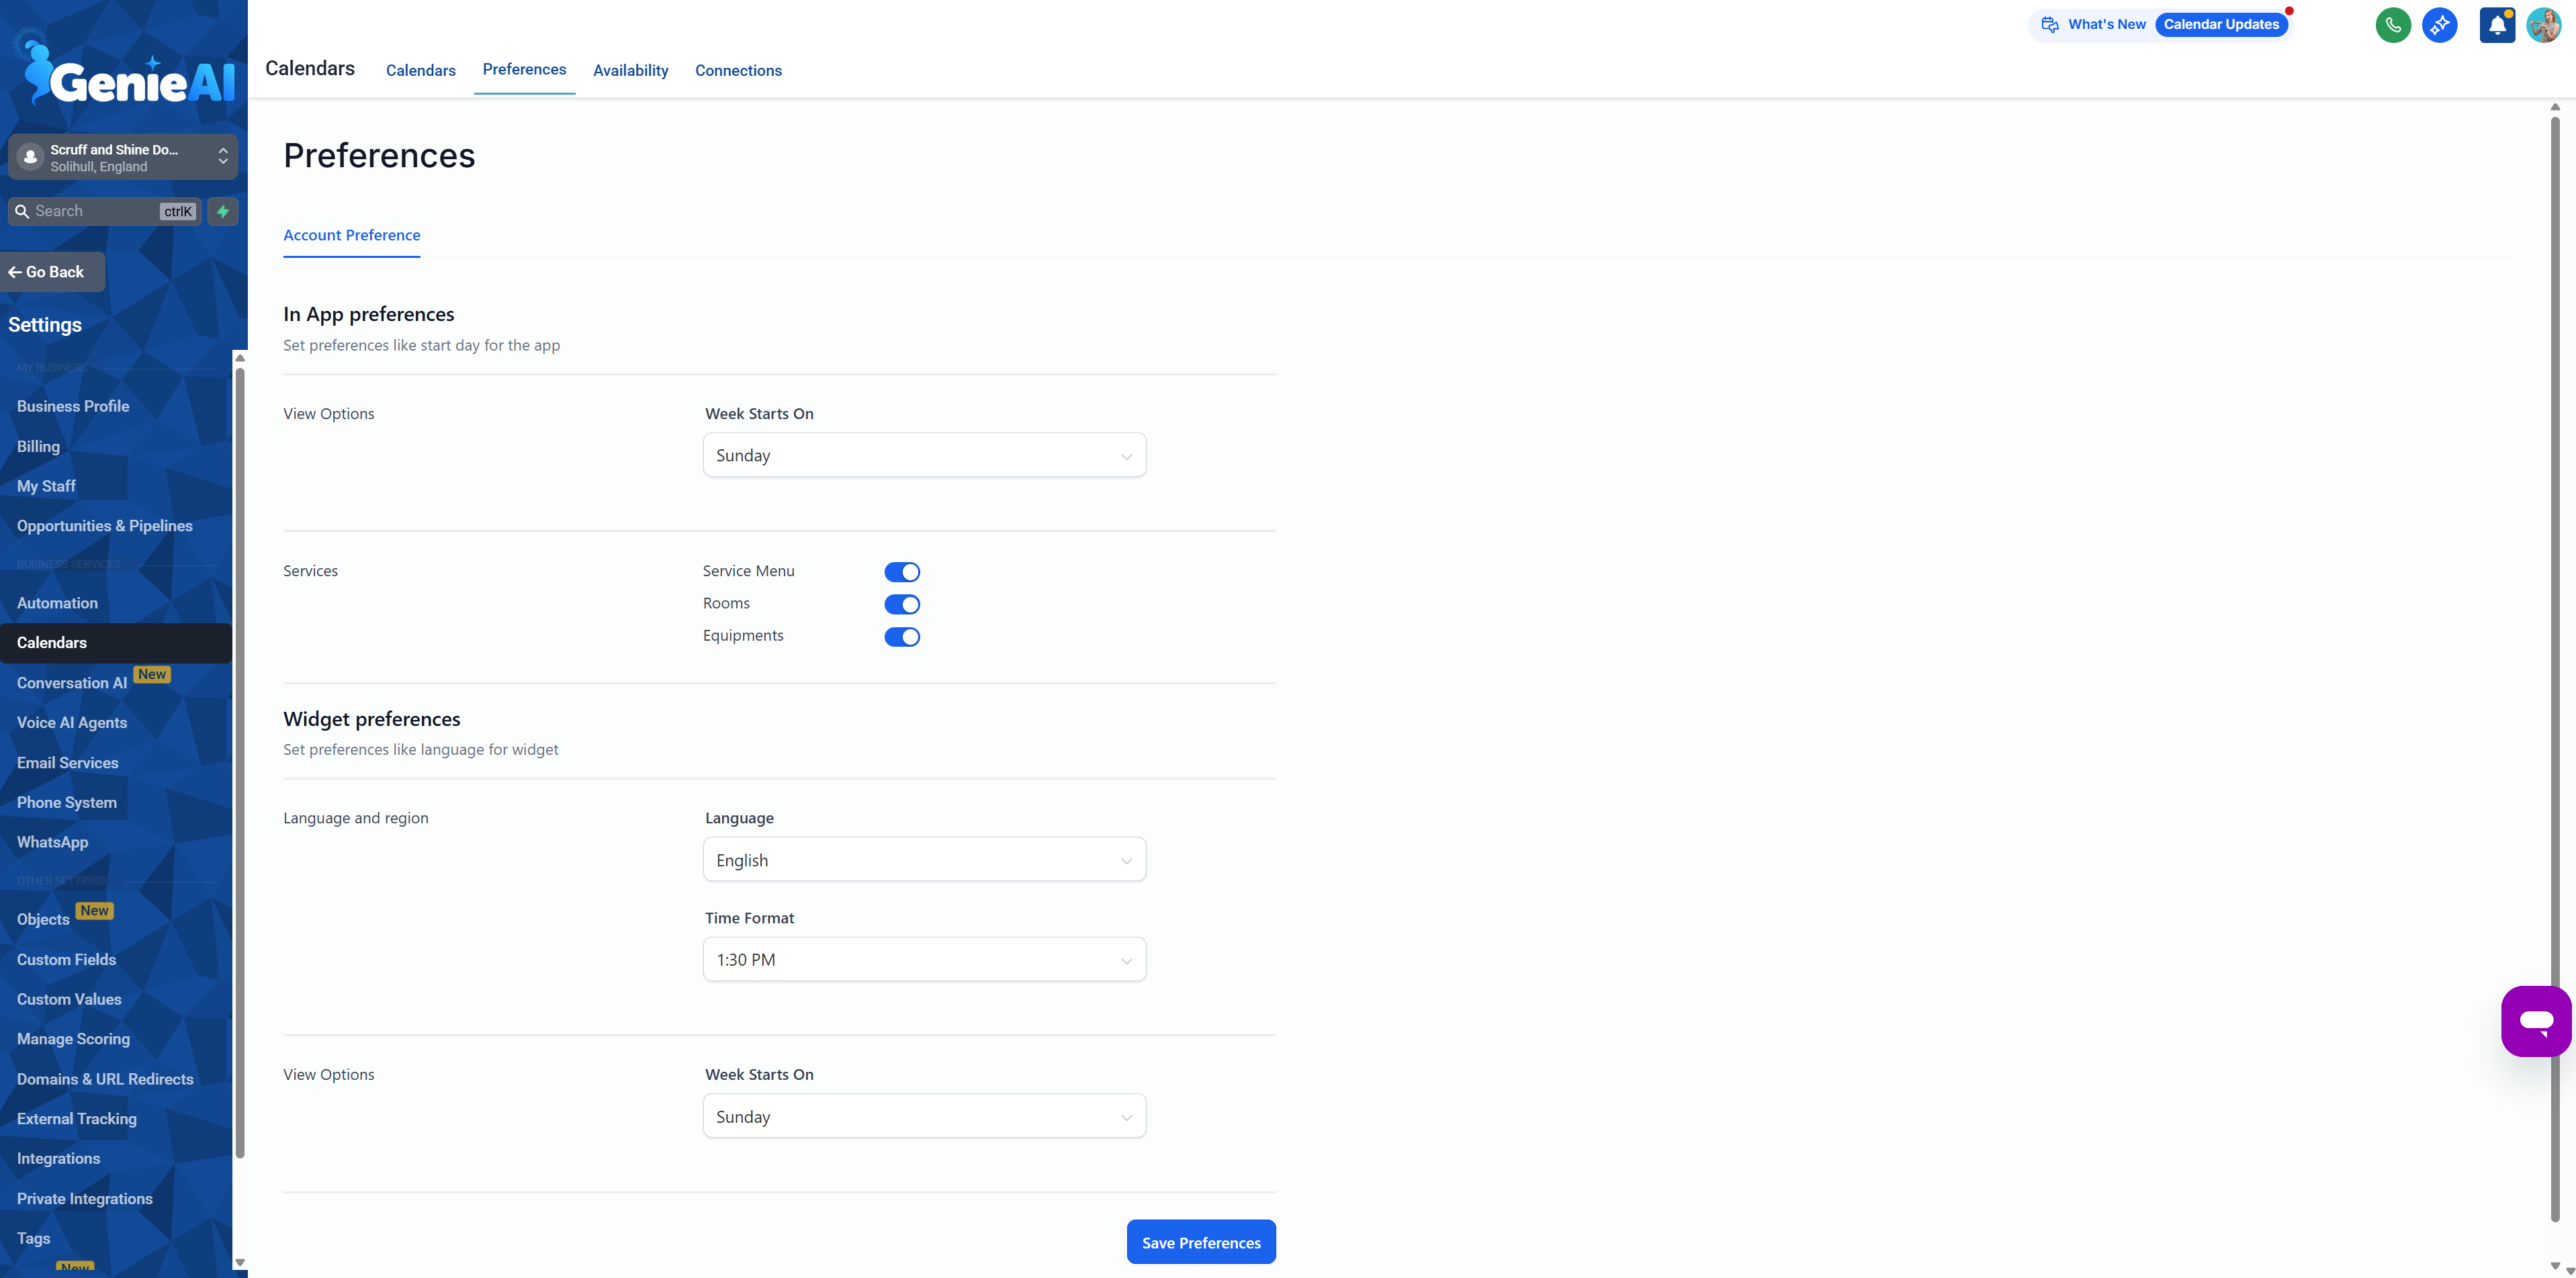Expand the Language dropdown set to English
The height and width of the screenshot is (1278, 2576).
923,859
